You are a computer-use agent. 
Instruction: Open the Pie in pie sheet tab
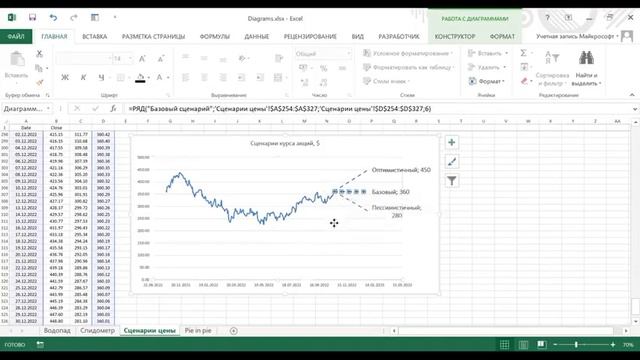pyautogui.click(x=198, y=331)
